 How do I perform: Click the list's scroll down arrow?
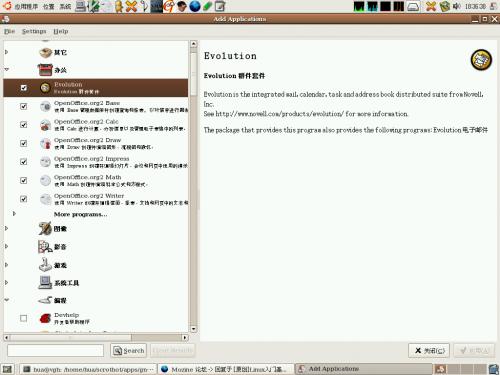[x=193, y=329]
